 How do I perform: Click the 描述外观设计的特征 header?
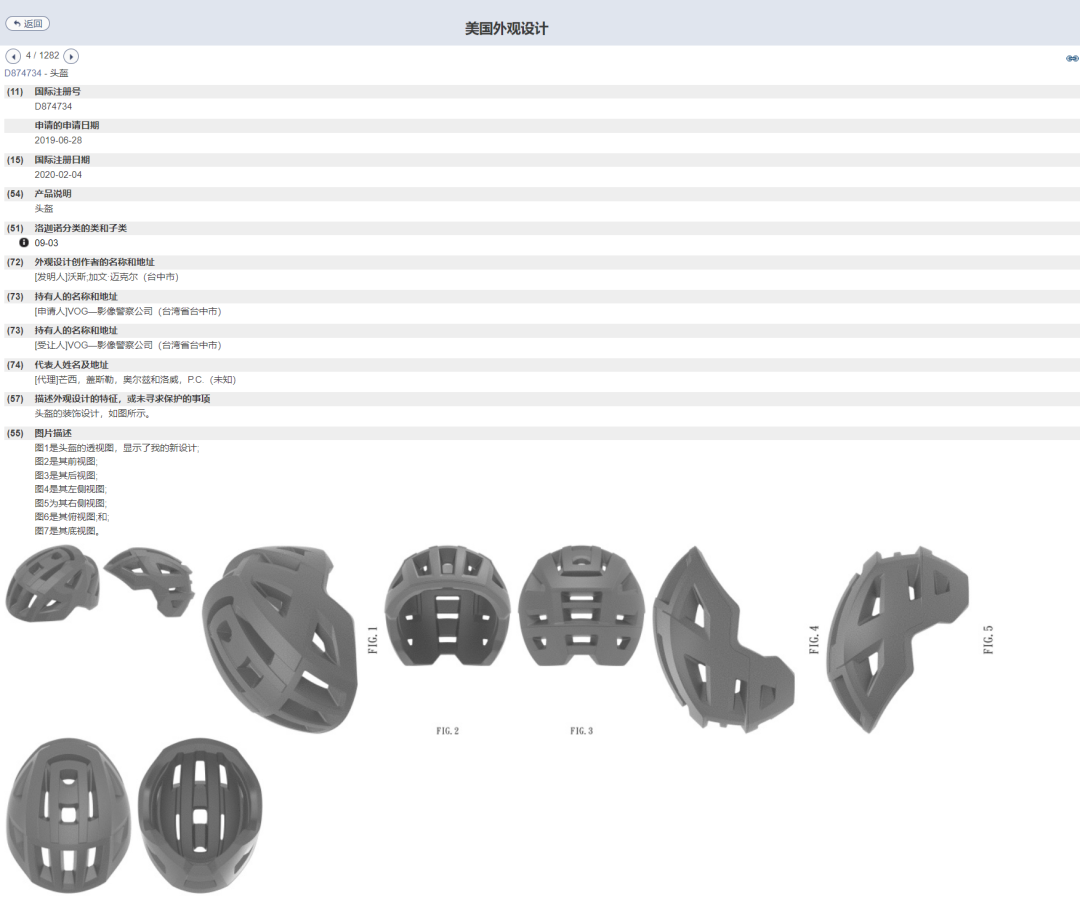(x=123, y=398)
